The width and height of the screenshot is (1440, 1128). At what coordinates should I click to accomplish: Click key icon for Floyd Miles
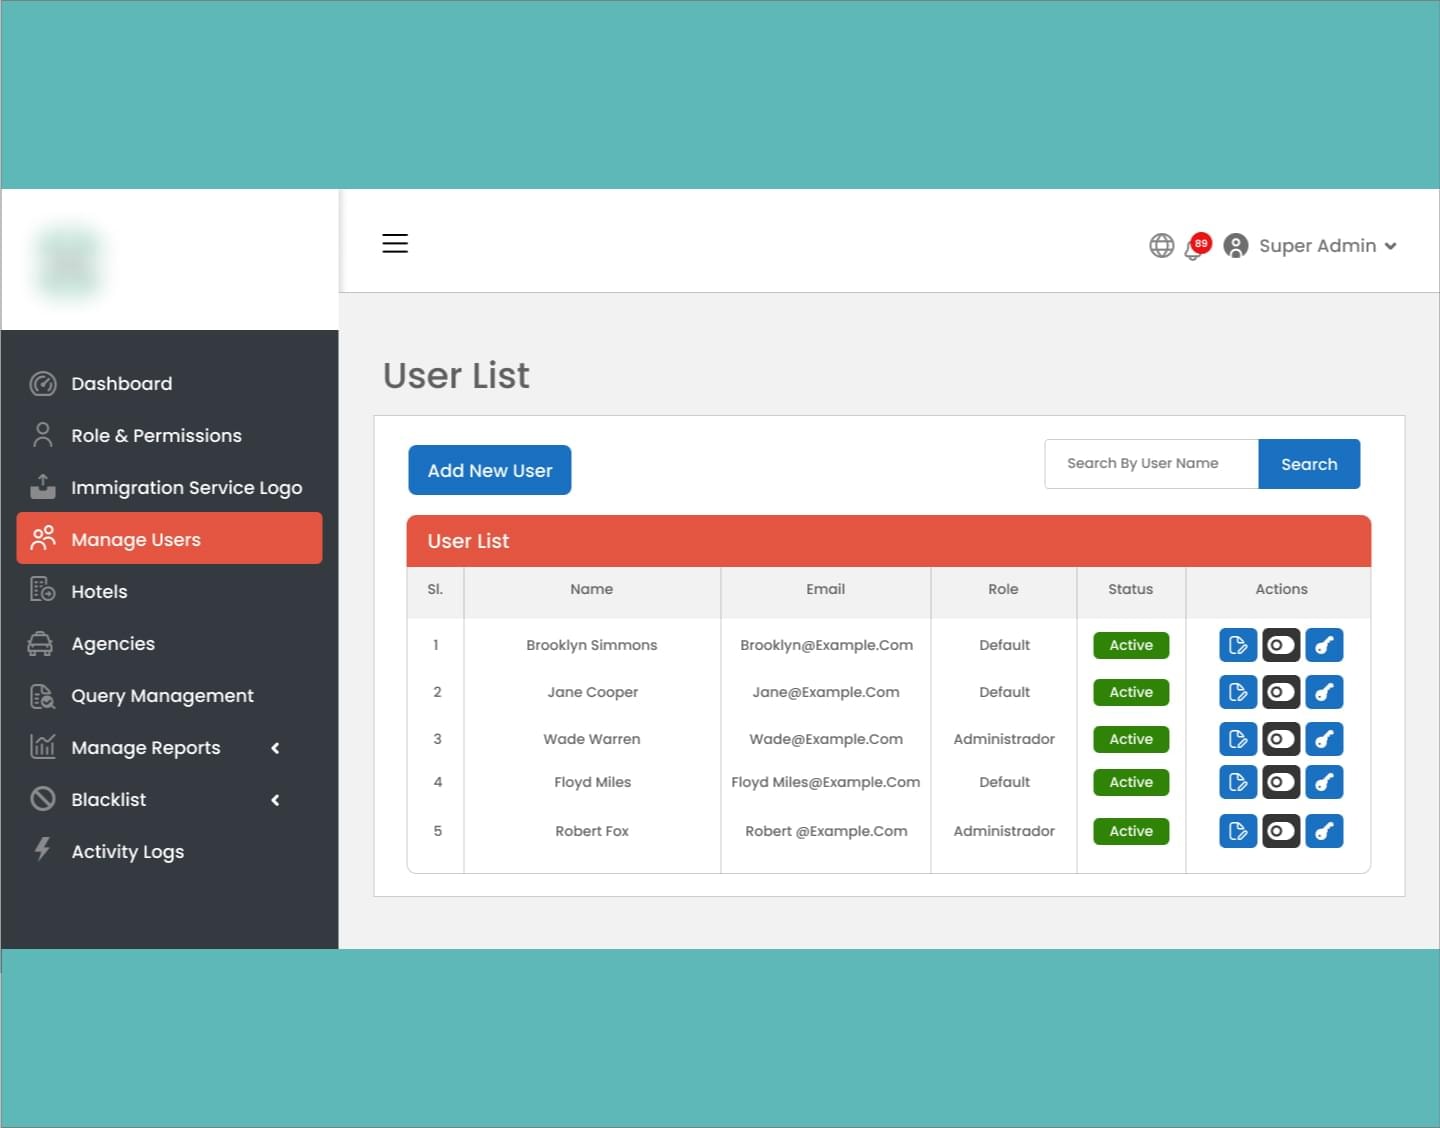pyautogui.click(x=1324, y=782)
